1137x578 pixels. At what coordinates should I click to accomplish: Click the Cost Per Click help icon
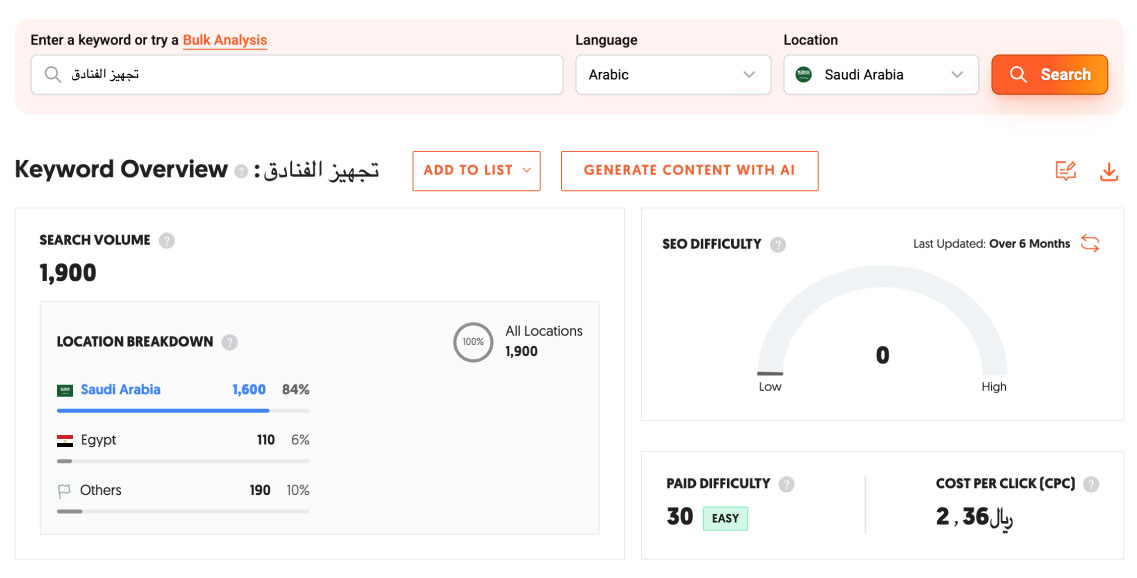1091,484
